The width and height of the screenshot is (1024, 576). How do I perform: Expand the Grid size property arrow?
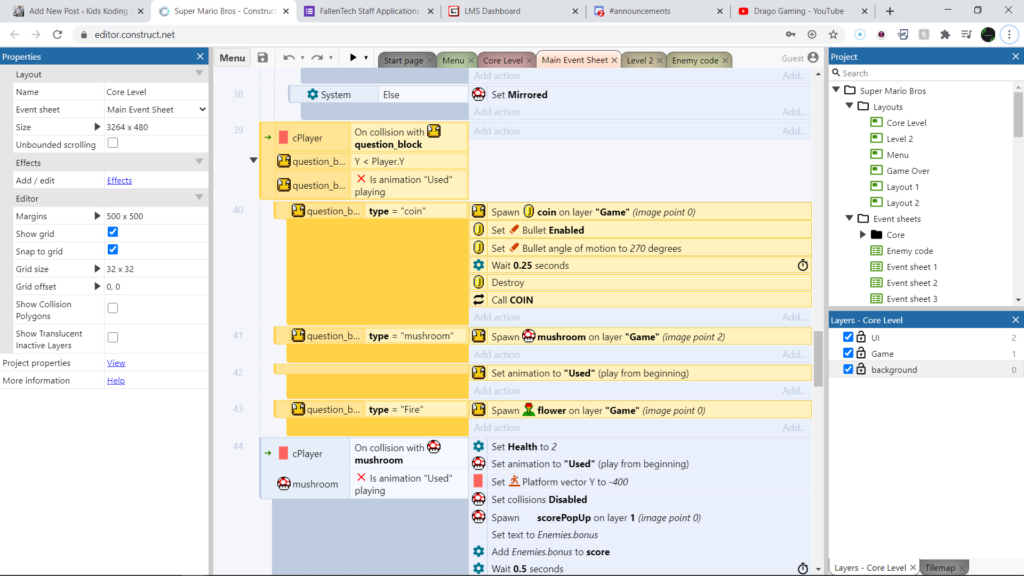pos(97,268)
